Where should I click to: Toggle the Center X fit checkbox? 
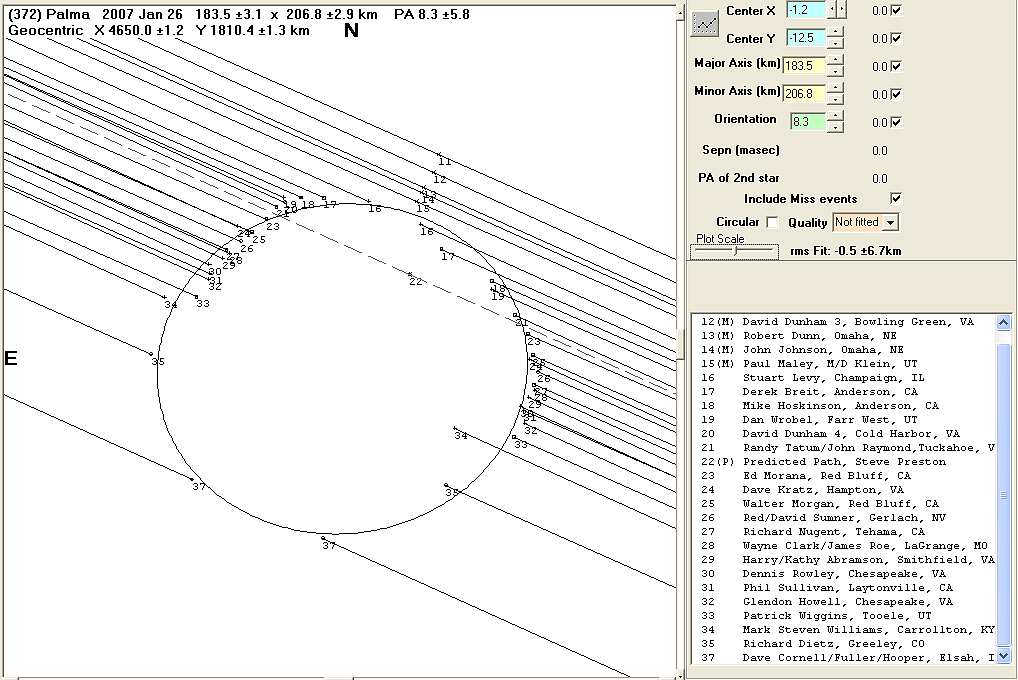coord(897,10)
